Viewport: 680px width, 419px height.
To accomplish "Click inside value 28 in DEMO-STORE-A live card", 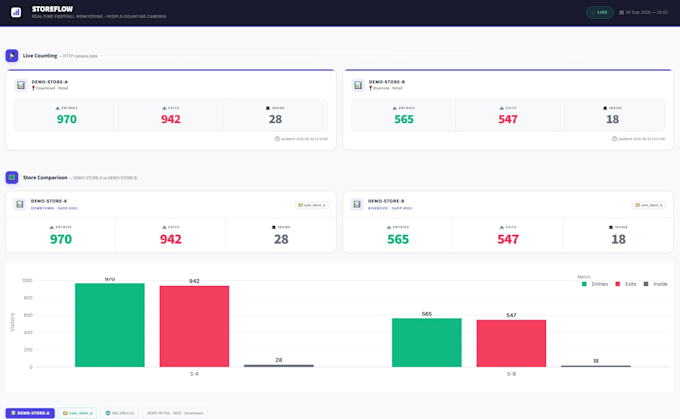I will 275,119.
